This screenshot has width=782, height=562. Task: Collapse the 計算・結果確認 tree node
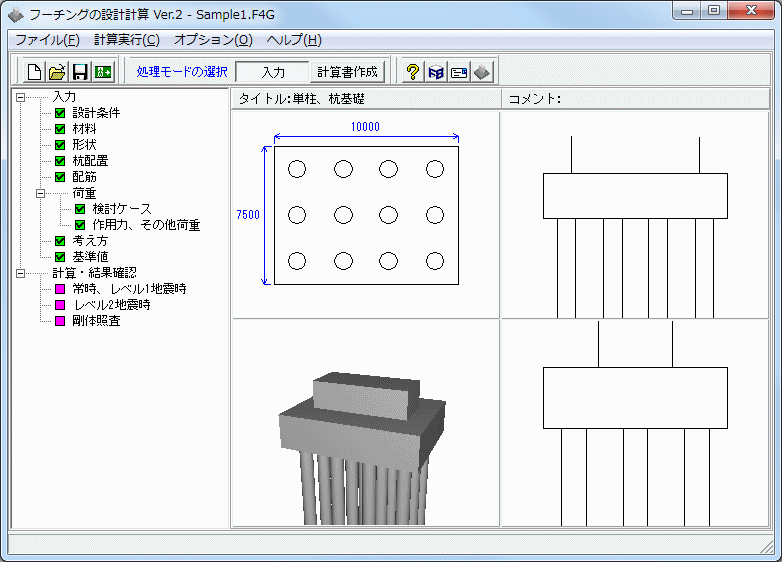point(20,273)
